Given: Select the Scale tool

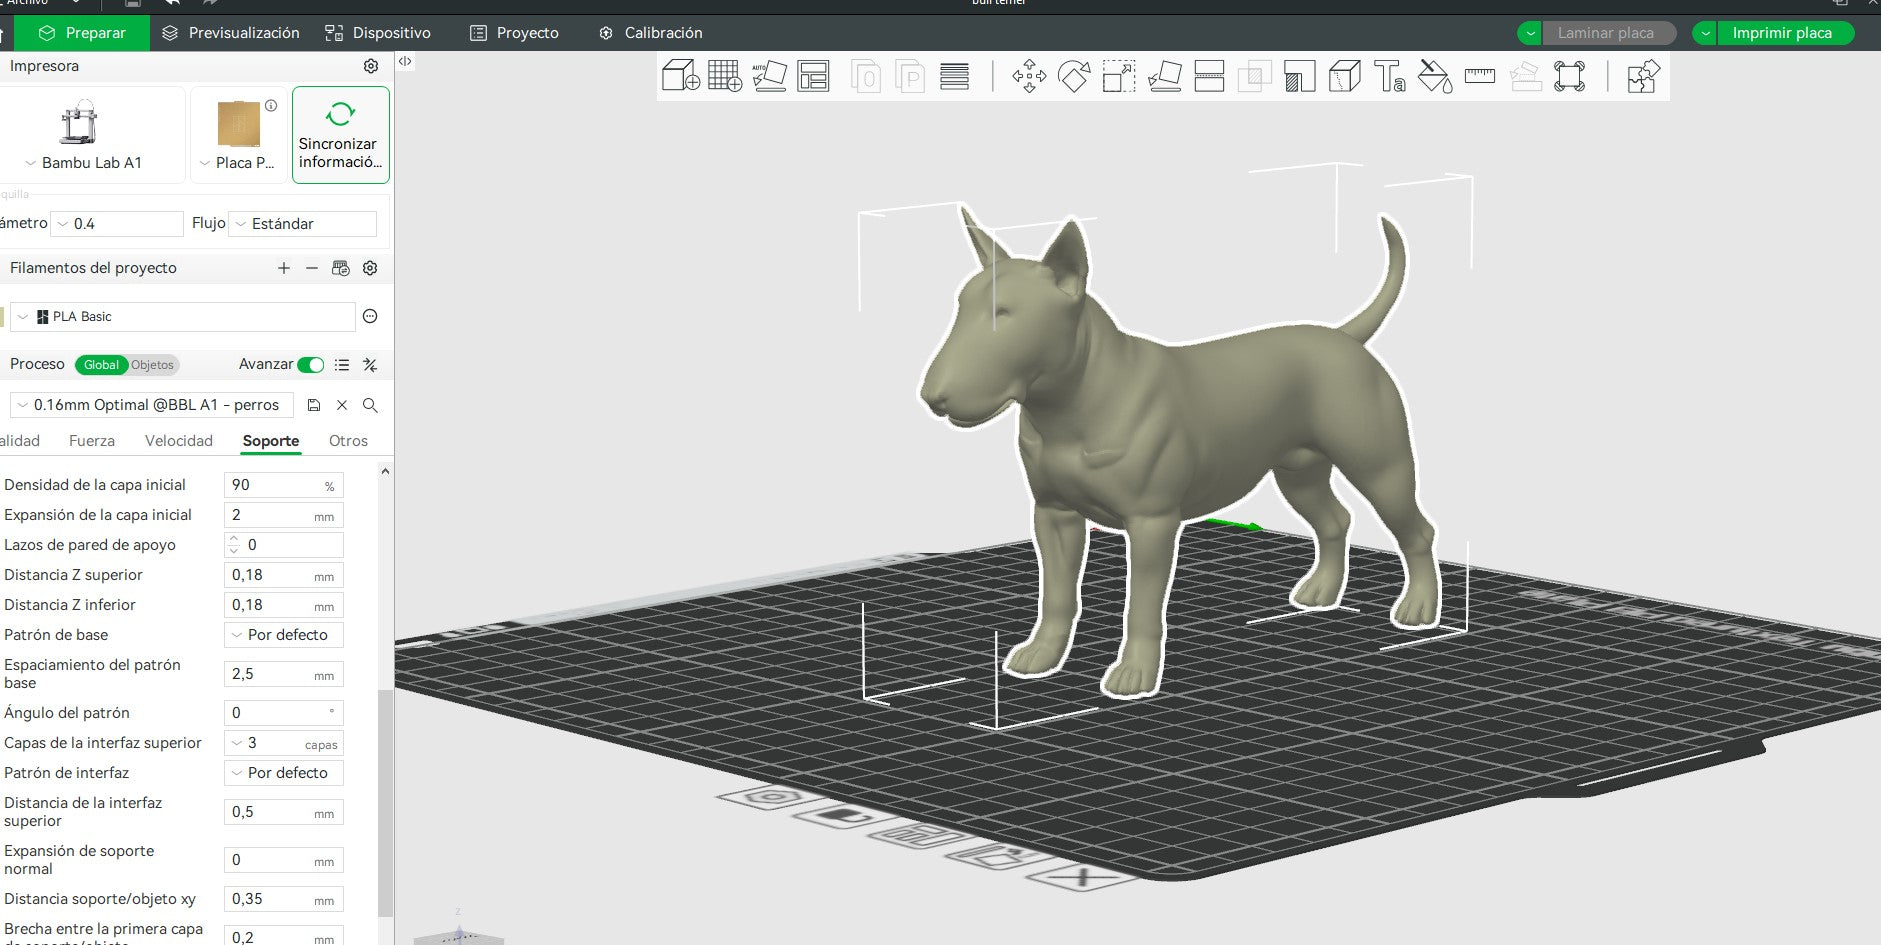Looking at the screenshot, I should coord(1119,76).
